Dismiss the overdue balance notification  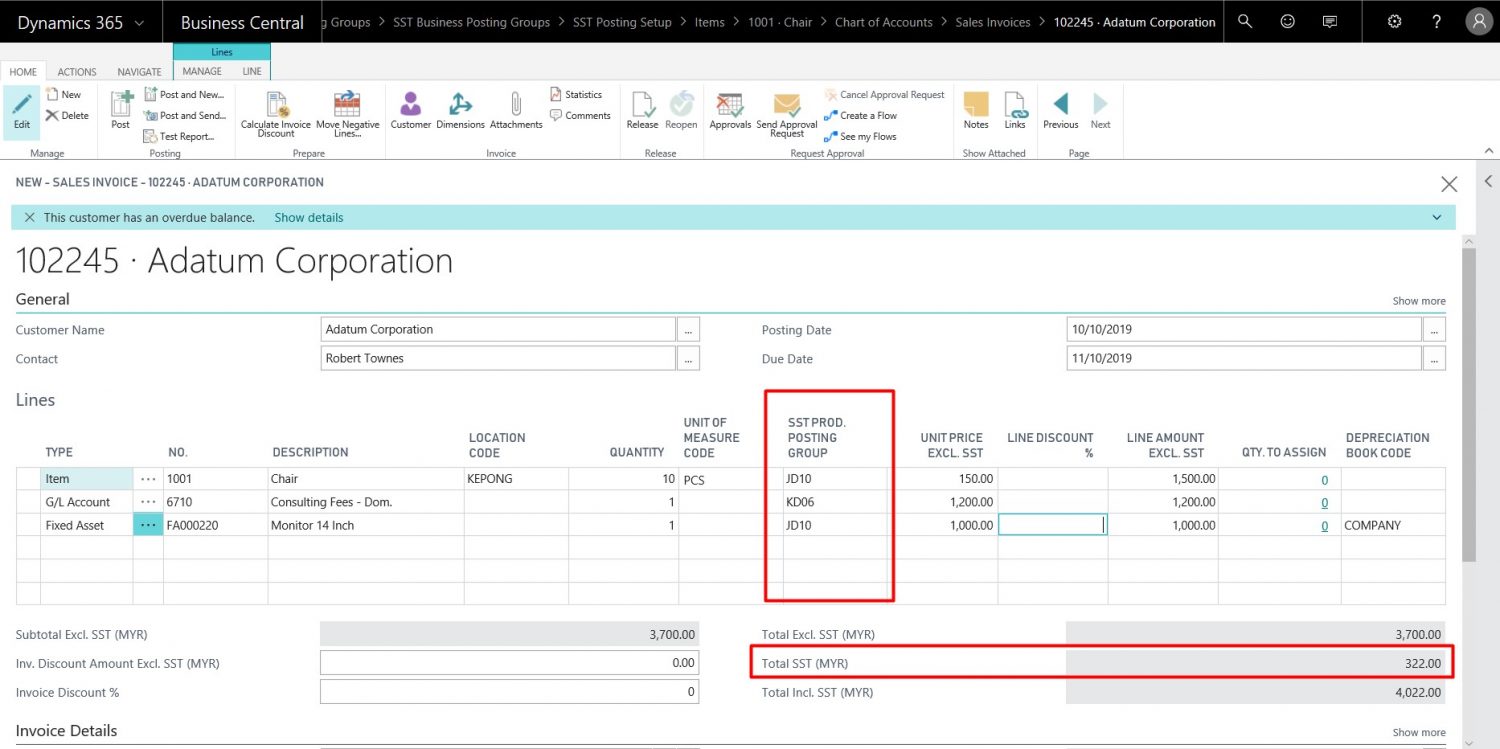point(29,218)
